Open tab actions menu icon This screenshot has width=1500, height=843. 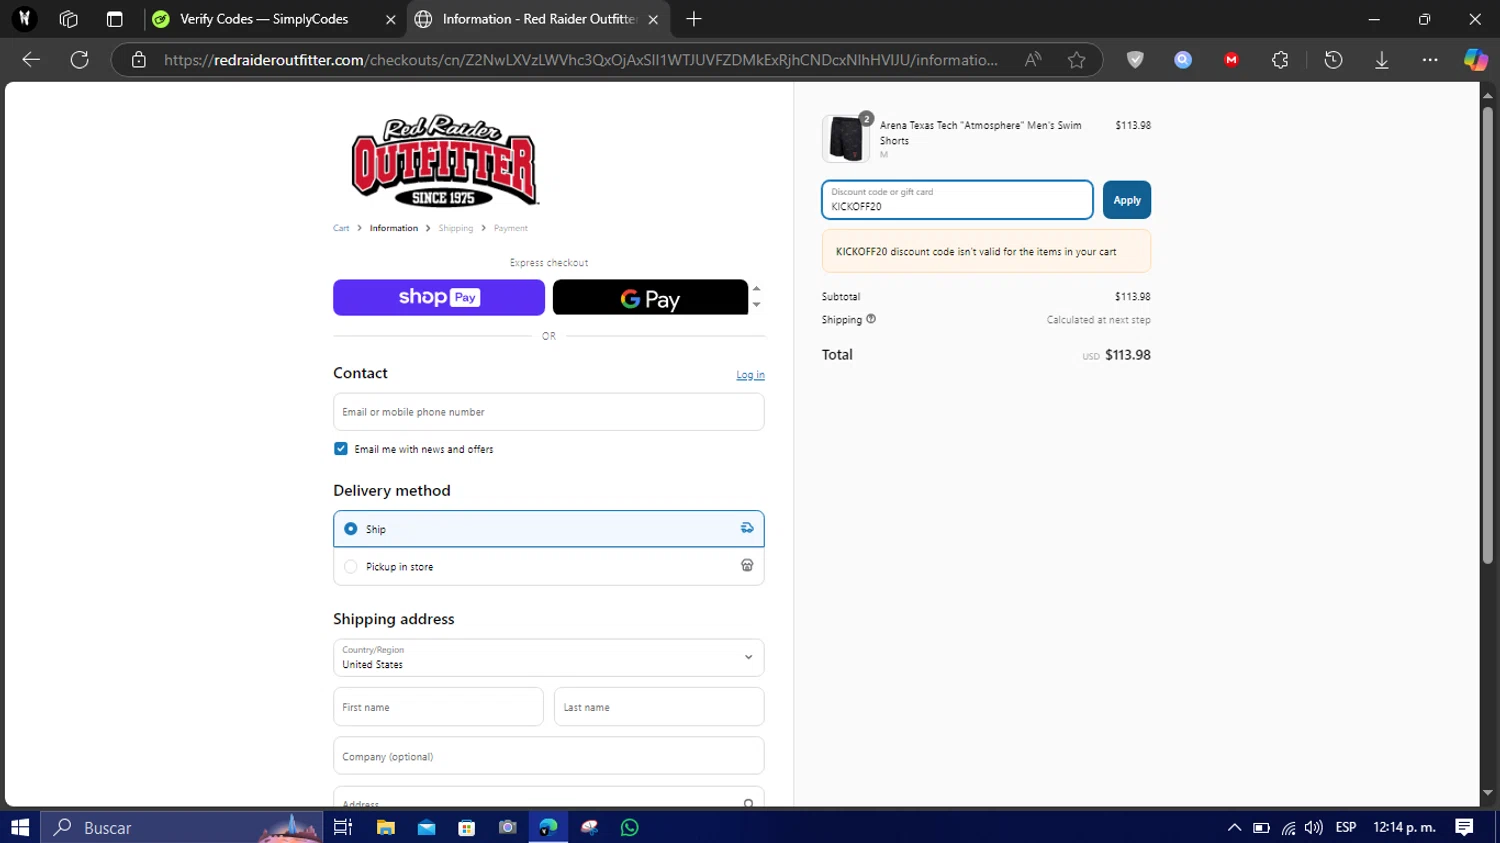tap(114, 19)
